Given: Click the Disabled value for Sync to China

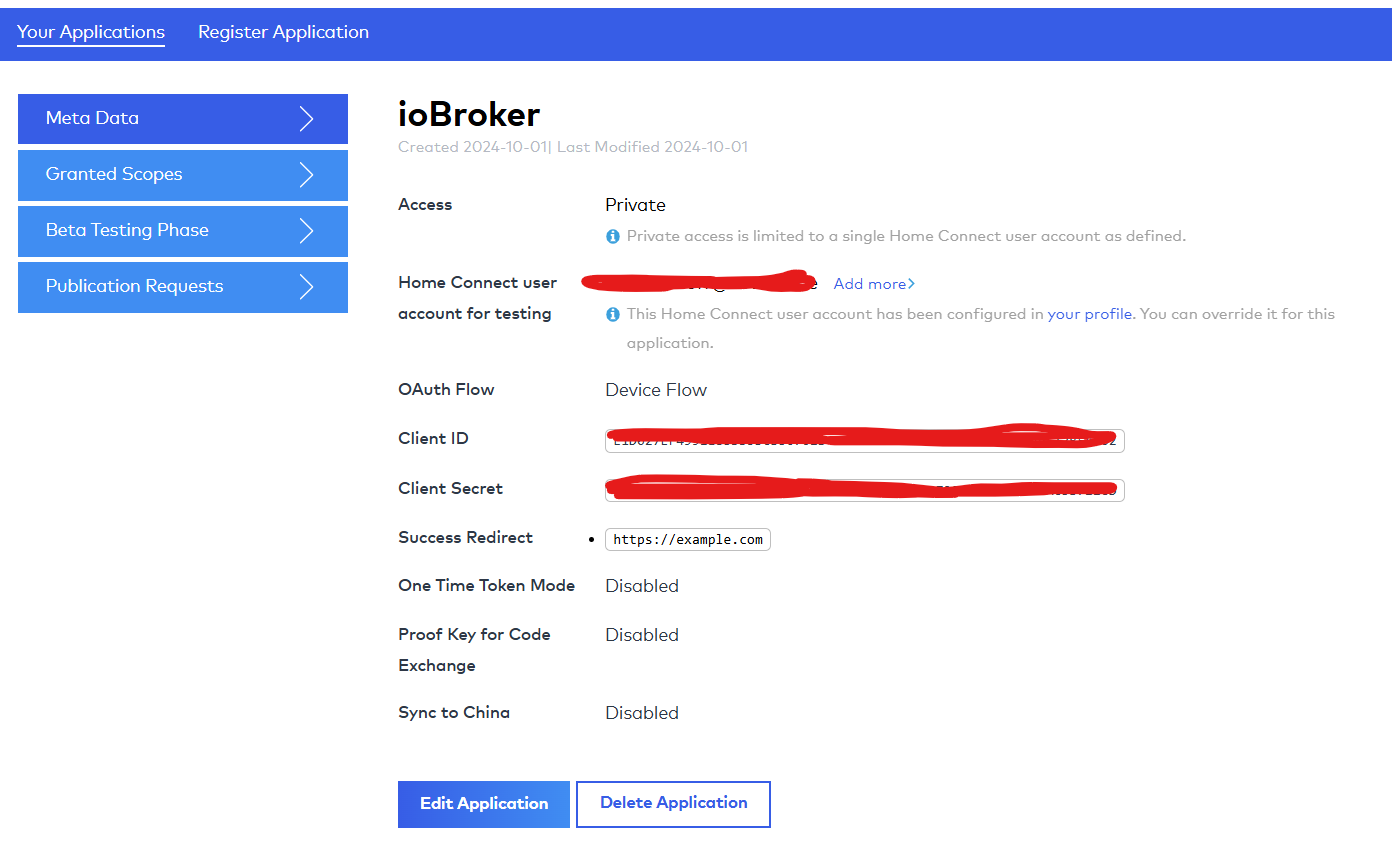Looking at the screenshot, I should [x=642, y=713].
